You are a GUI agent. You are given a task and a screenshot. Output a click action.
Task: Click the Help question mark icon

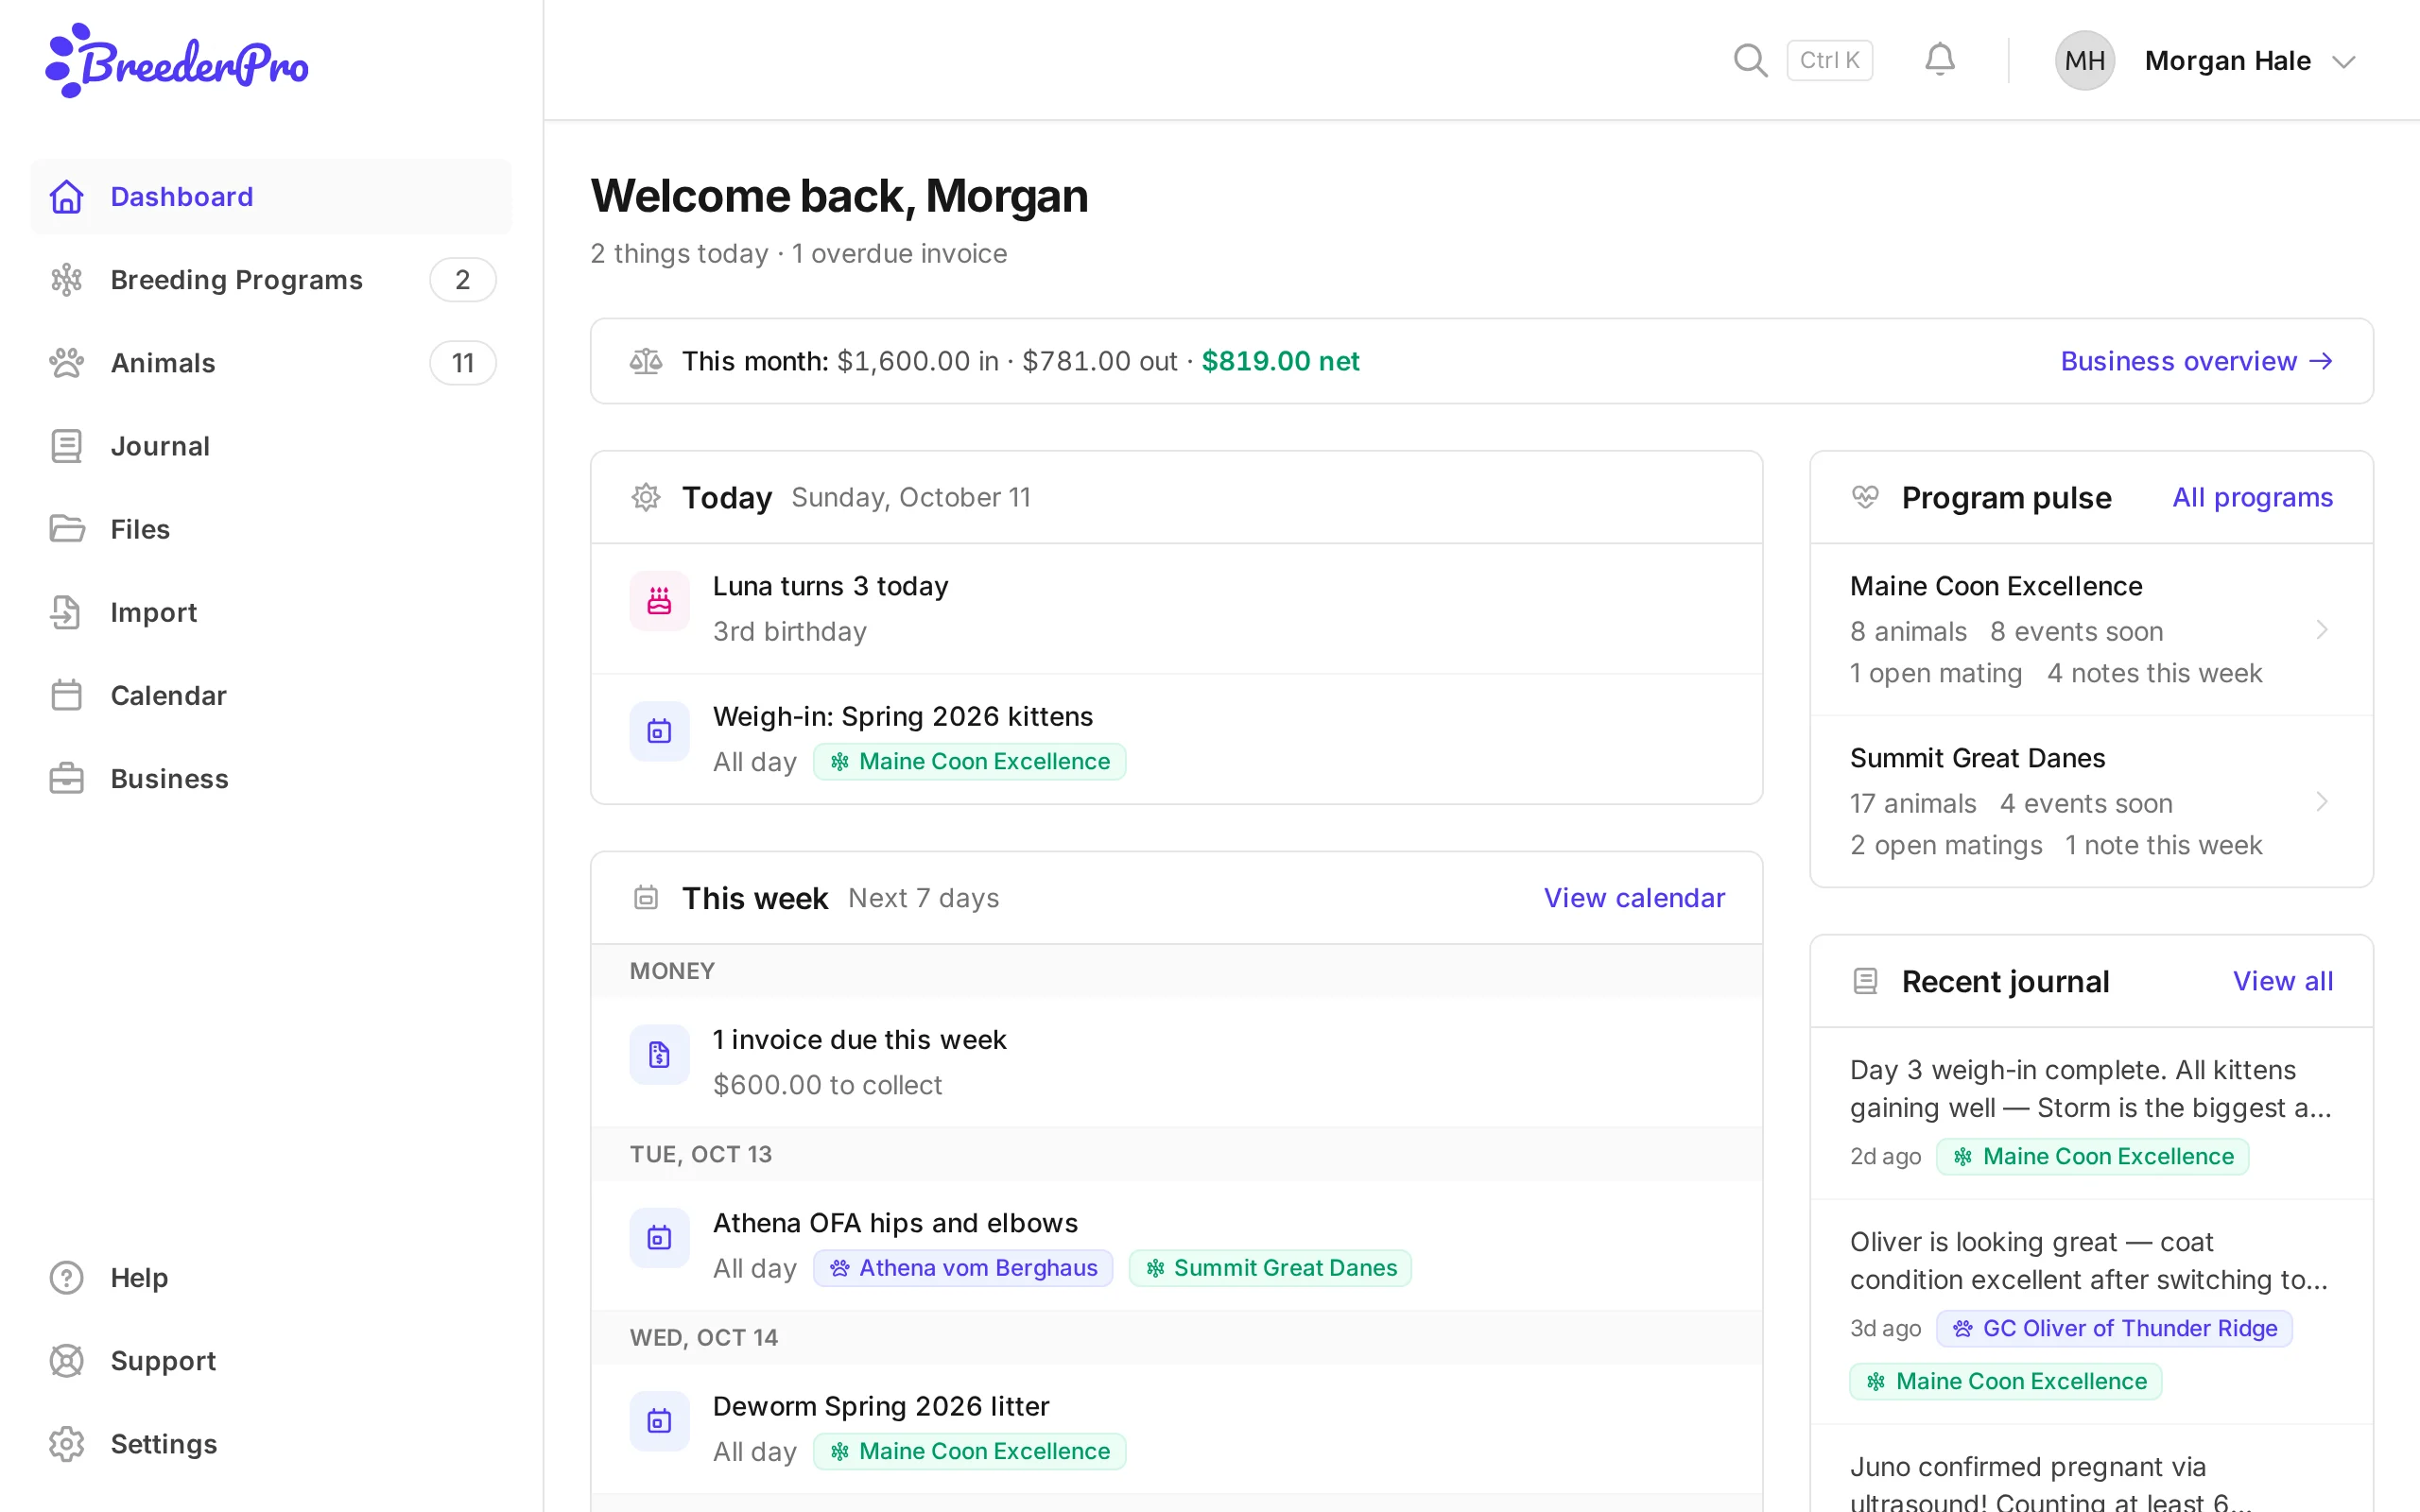pyautogui.click(x=67, y=1278)
